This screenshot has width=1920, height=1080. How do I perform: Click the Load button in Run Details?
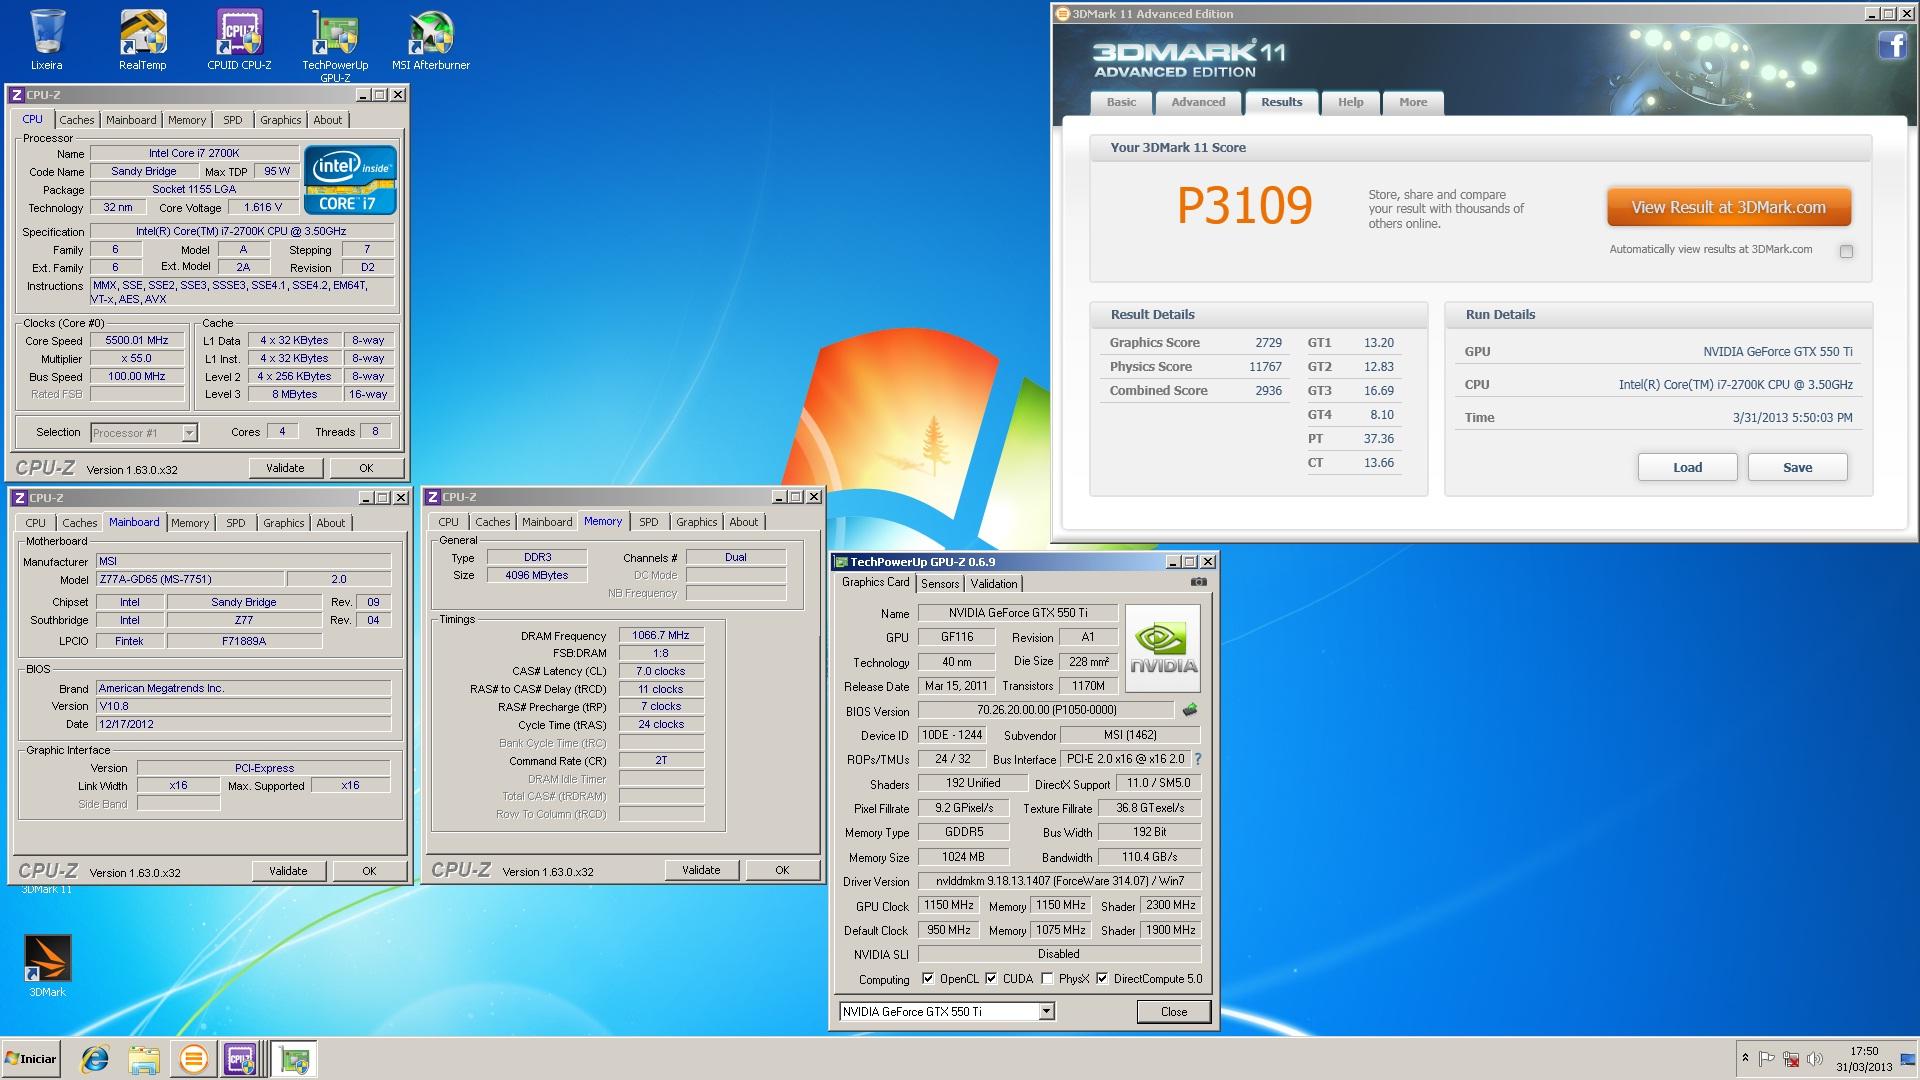coord(1687,467)
